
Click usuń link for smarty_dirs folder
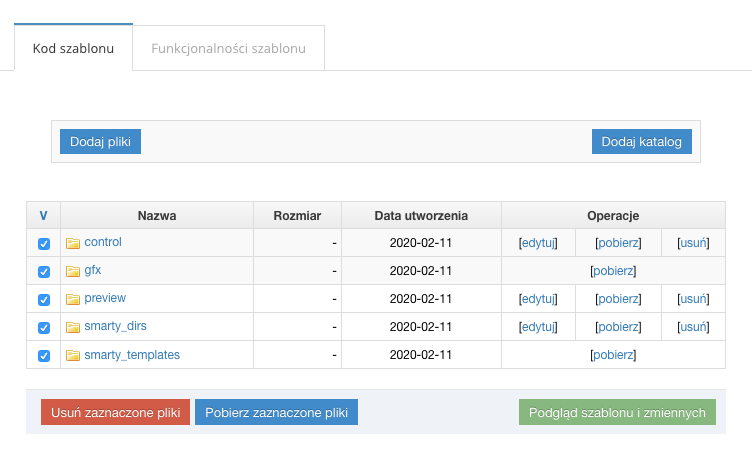point(693,327)
